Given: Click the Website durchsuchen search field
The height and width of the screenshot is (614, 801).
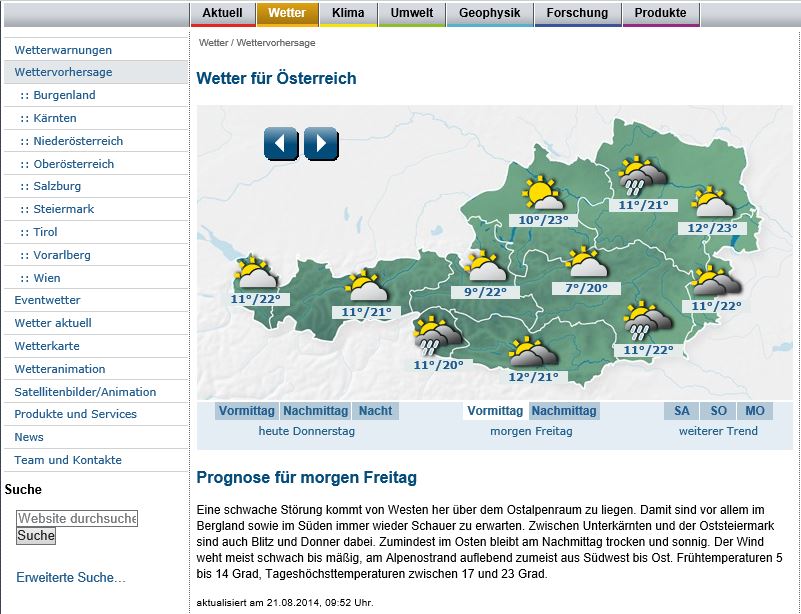Looking at the screenshot, I should pos(77,518).
